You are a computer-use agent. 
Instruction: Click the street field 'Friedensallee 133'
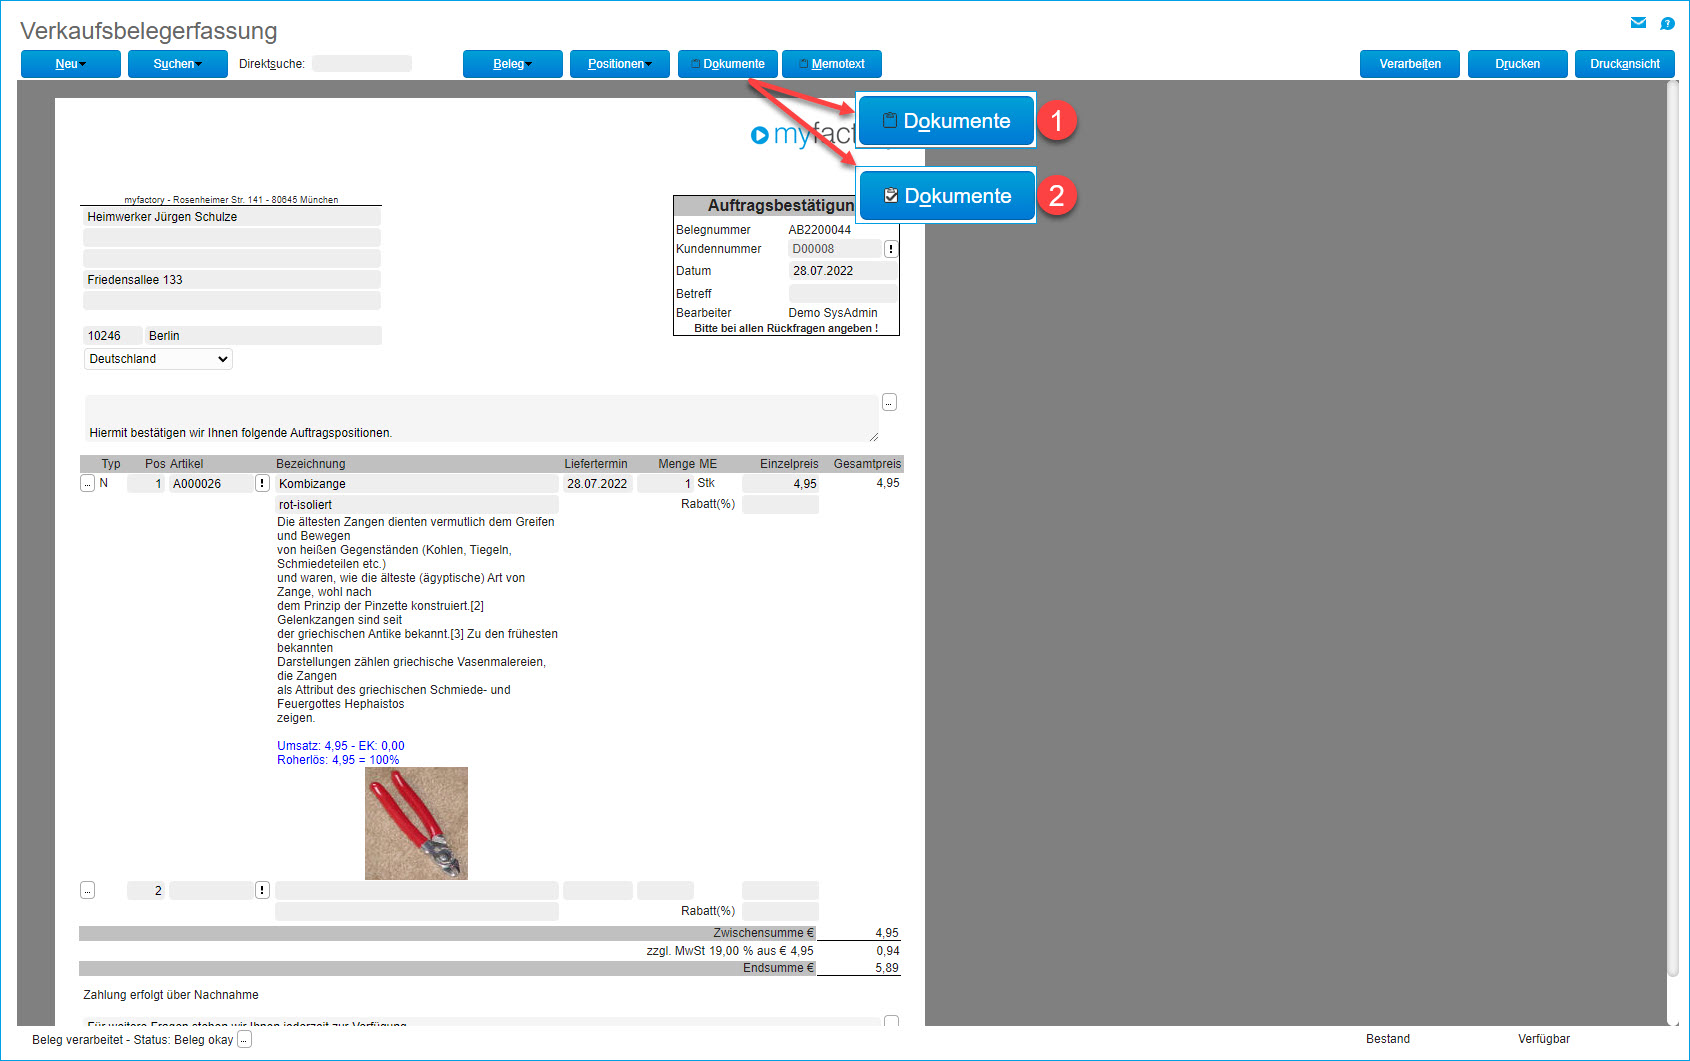[x=232, y=280]
